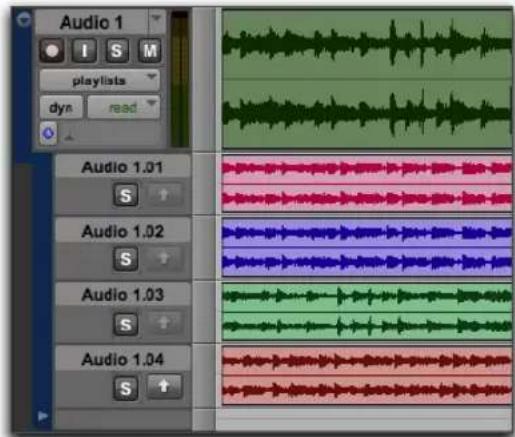
Task: Select the blue Audio 1.02 waveform clip
Action: pyautogui.click(x=367, y=247)
